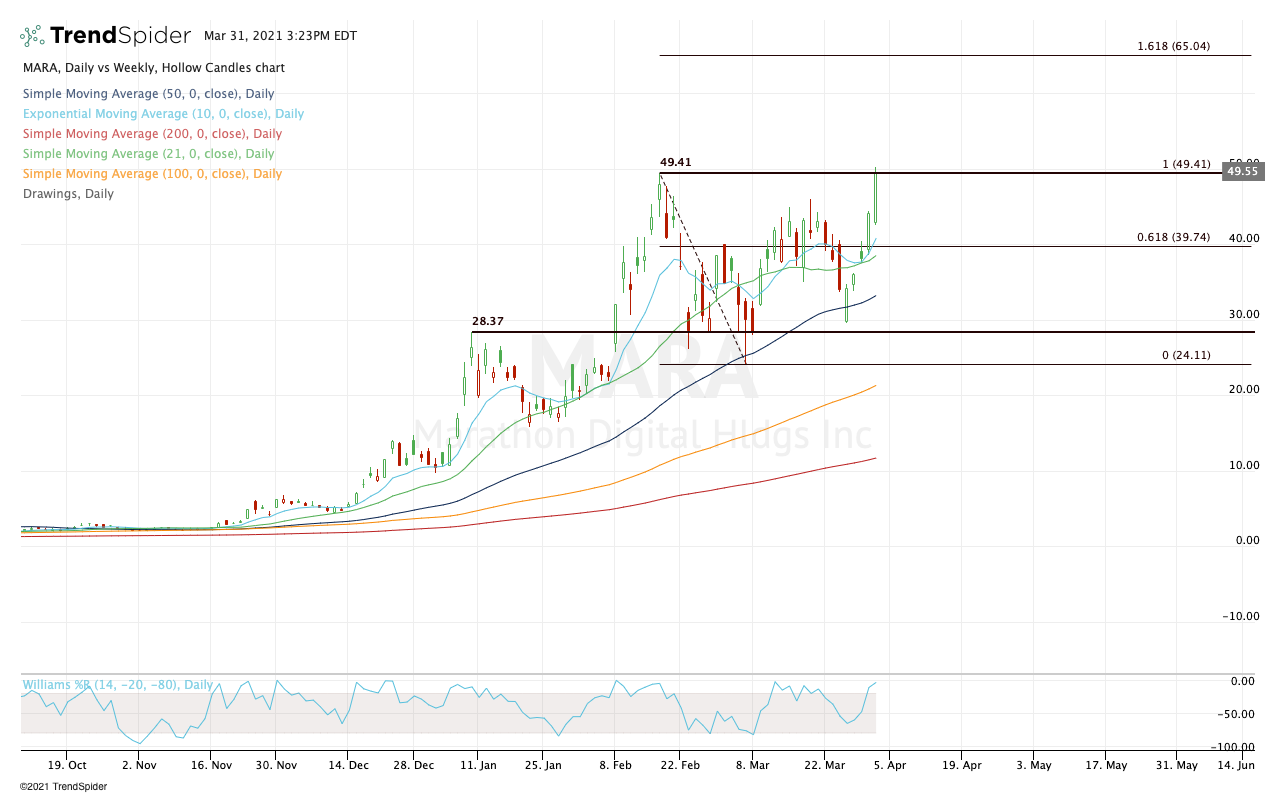The height and width of the screenshot is (796, 1285).
Task: Click the Drawings, Daily legend entry
Action: (68, 194)
